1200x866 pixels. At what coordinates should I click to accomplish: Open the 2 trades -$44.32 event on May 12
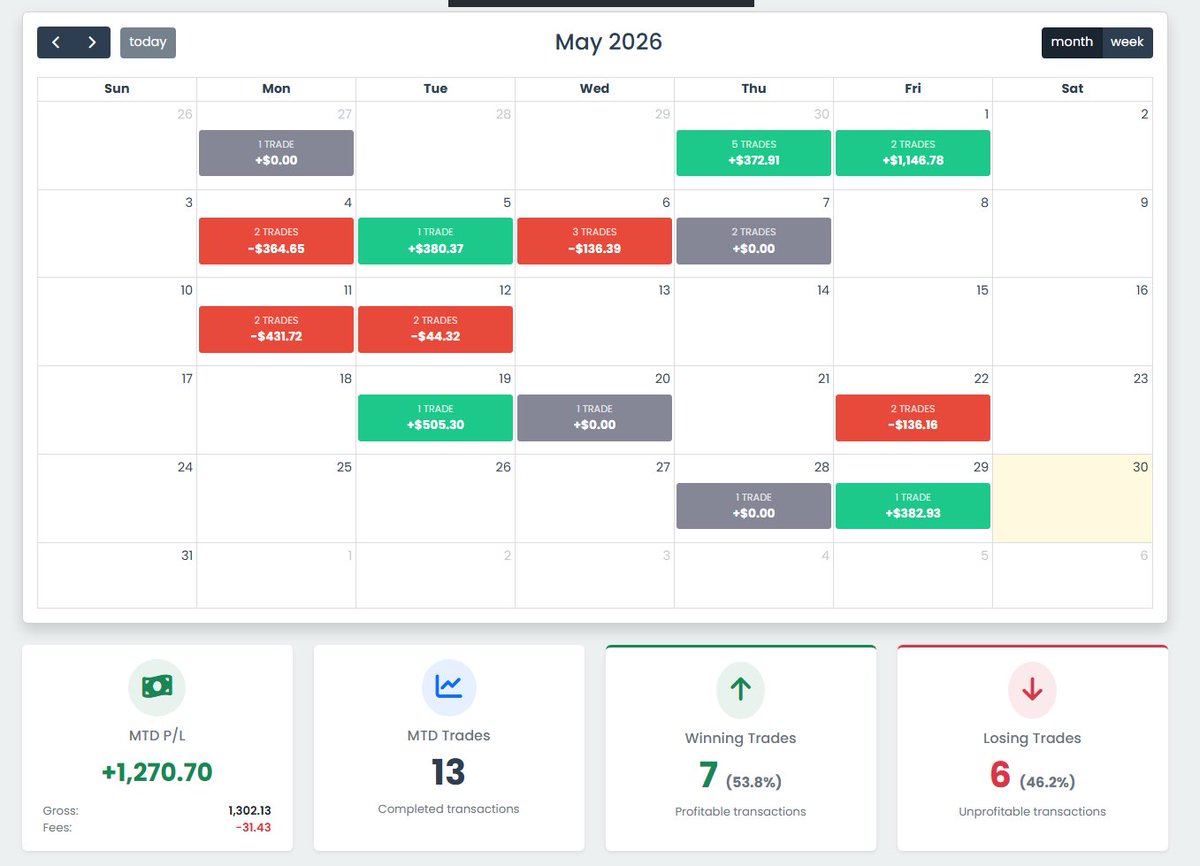click(x=435, y=329)
